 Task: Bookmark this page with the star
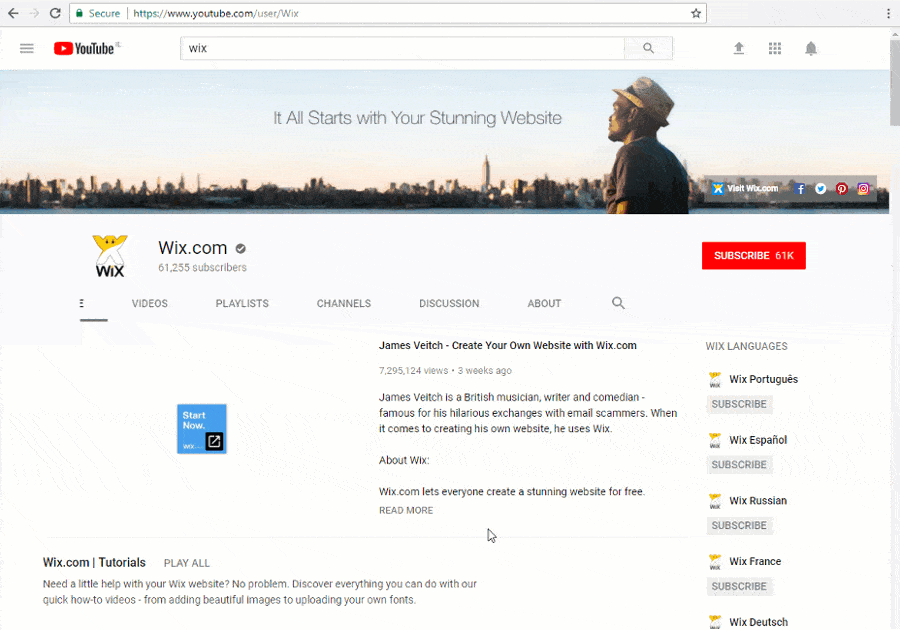pos(696,13)
